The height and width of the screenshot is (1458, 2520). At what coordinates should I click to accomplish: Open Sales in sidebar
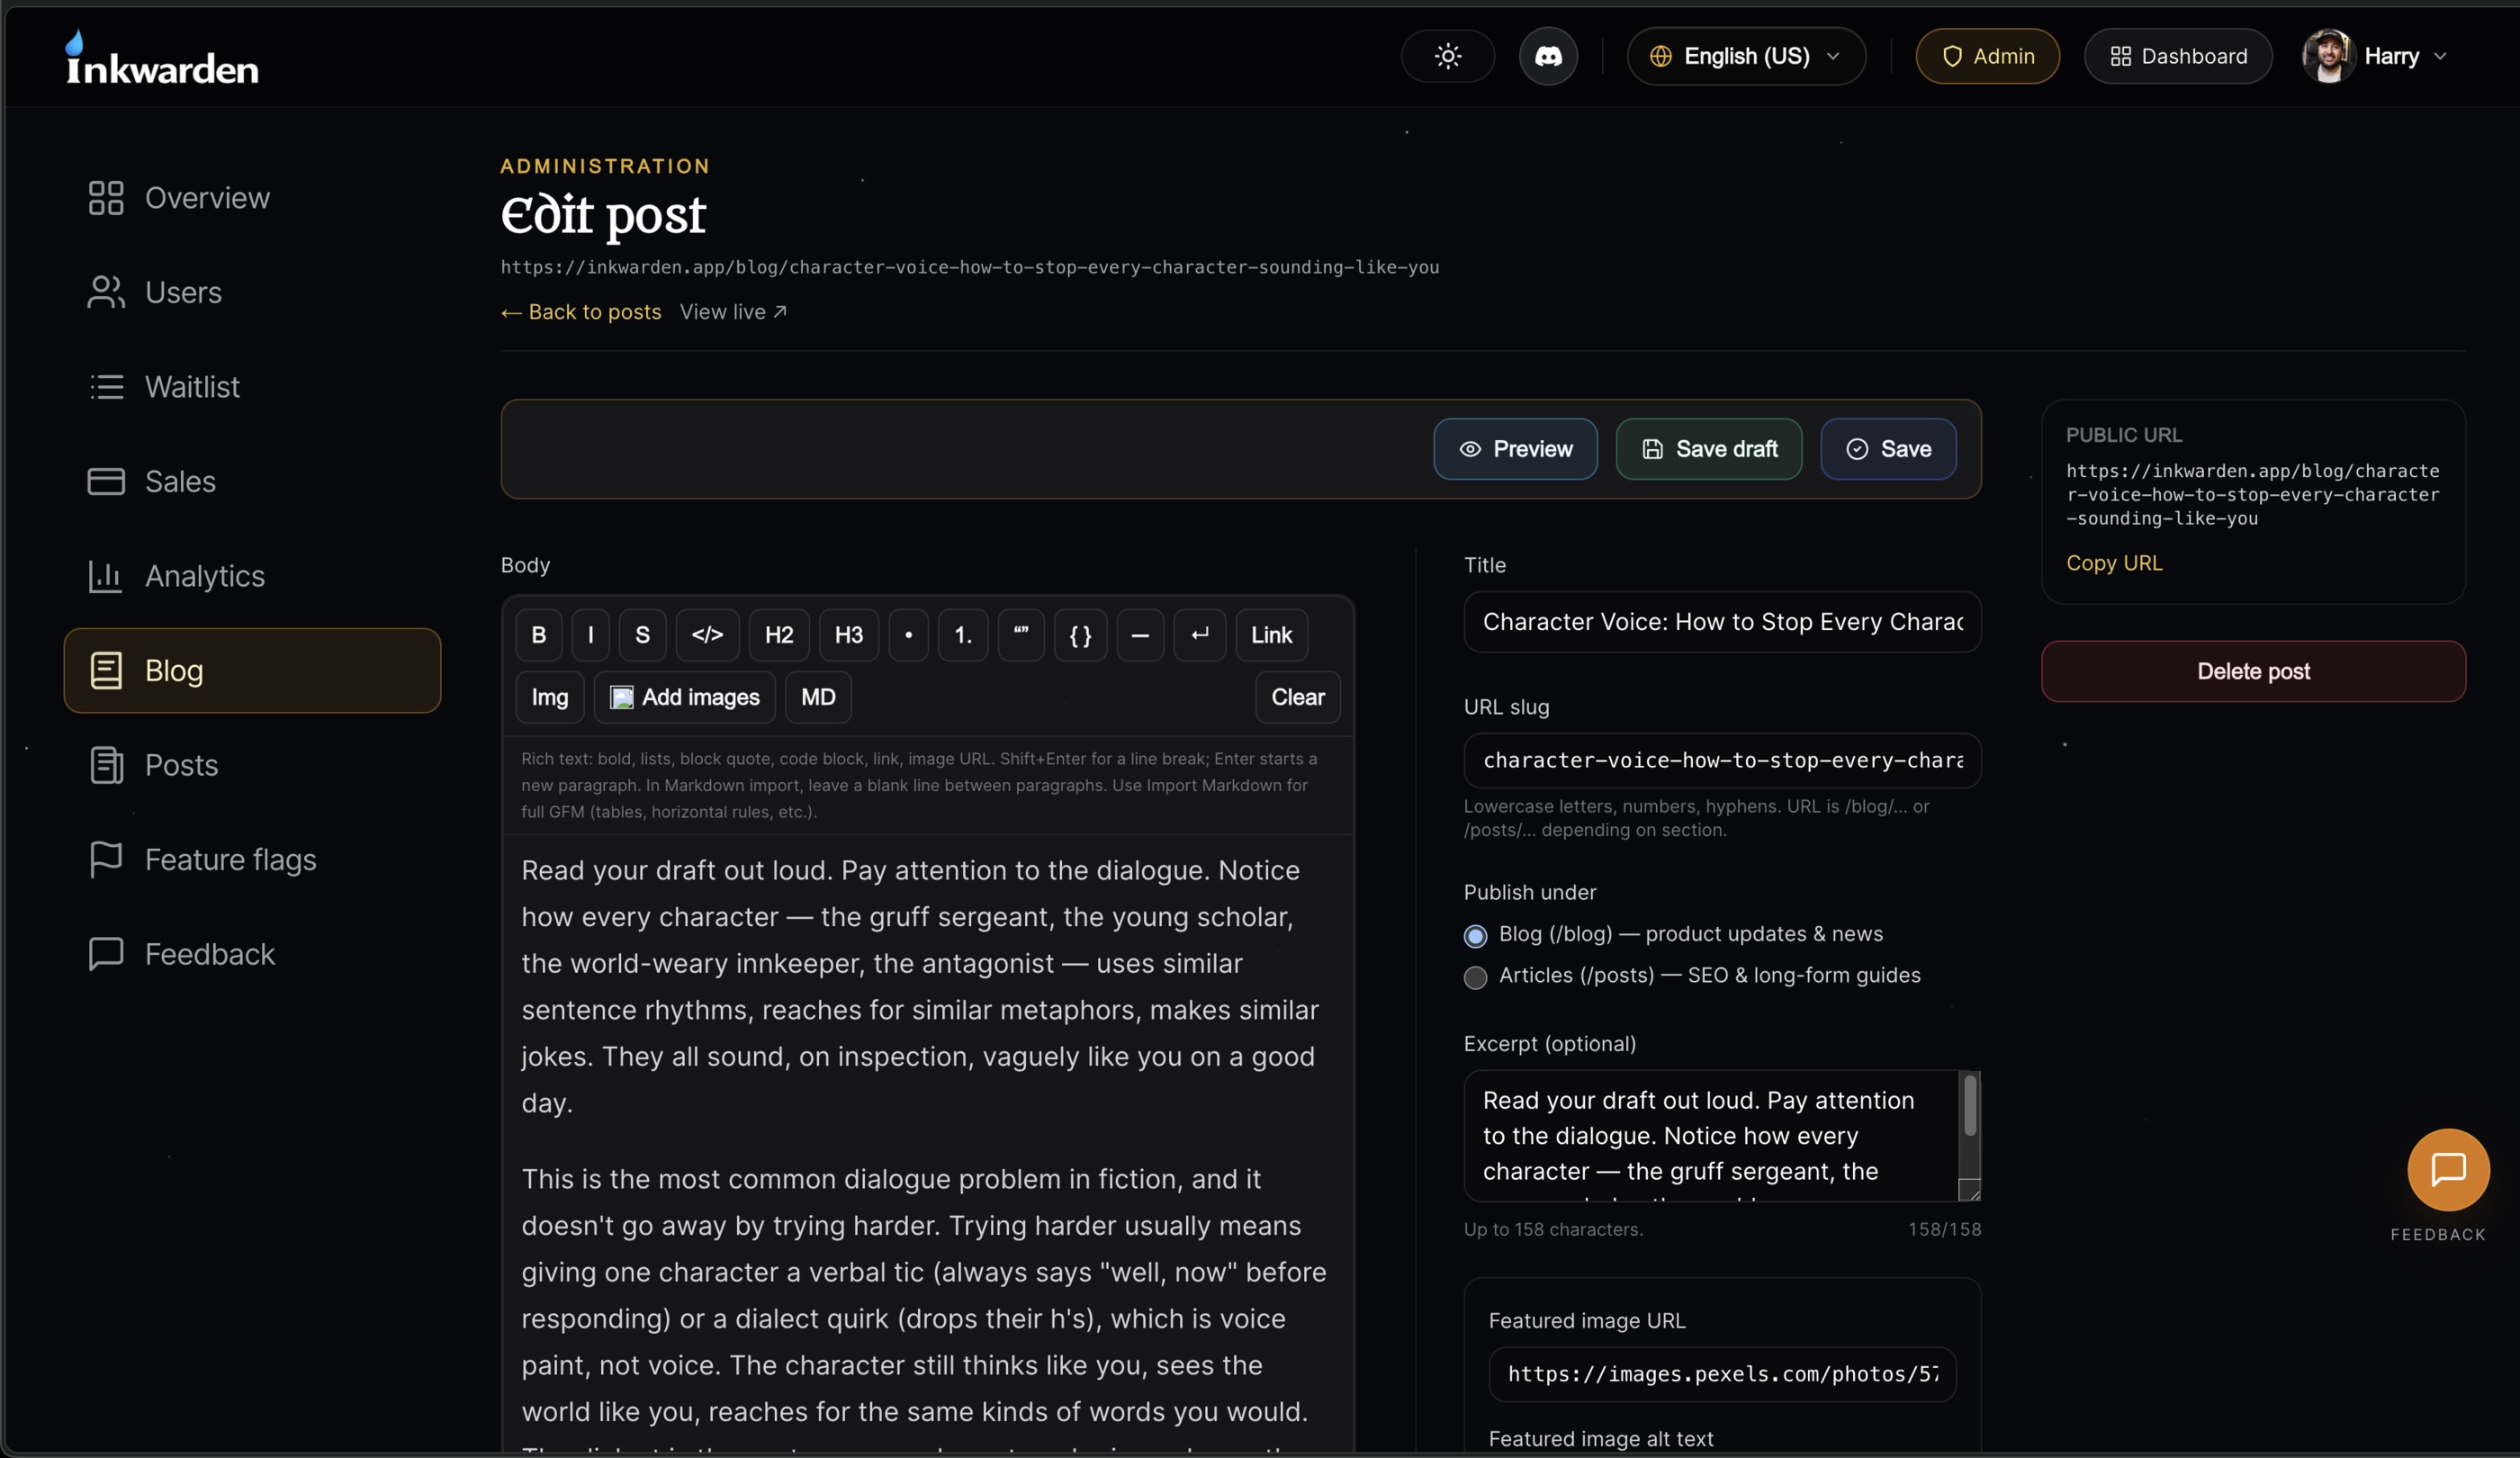pyautogui.click(x=252, y=481)
